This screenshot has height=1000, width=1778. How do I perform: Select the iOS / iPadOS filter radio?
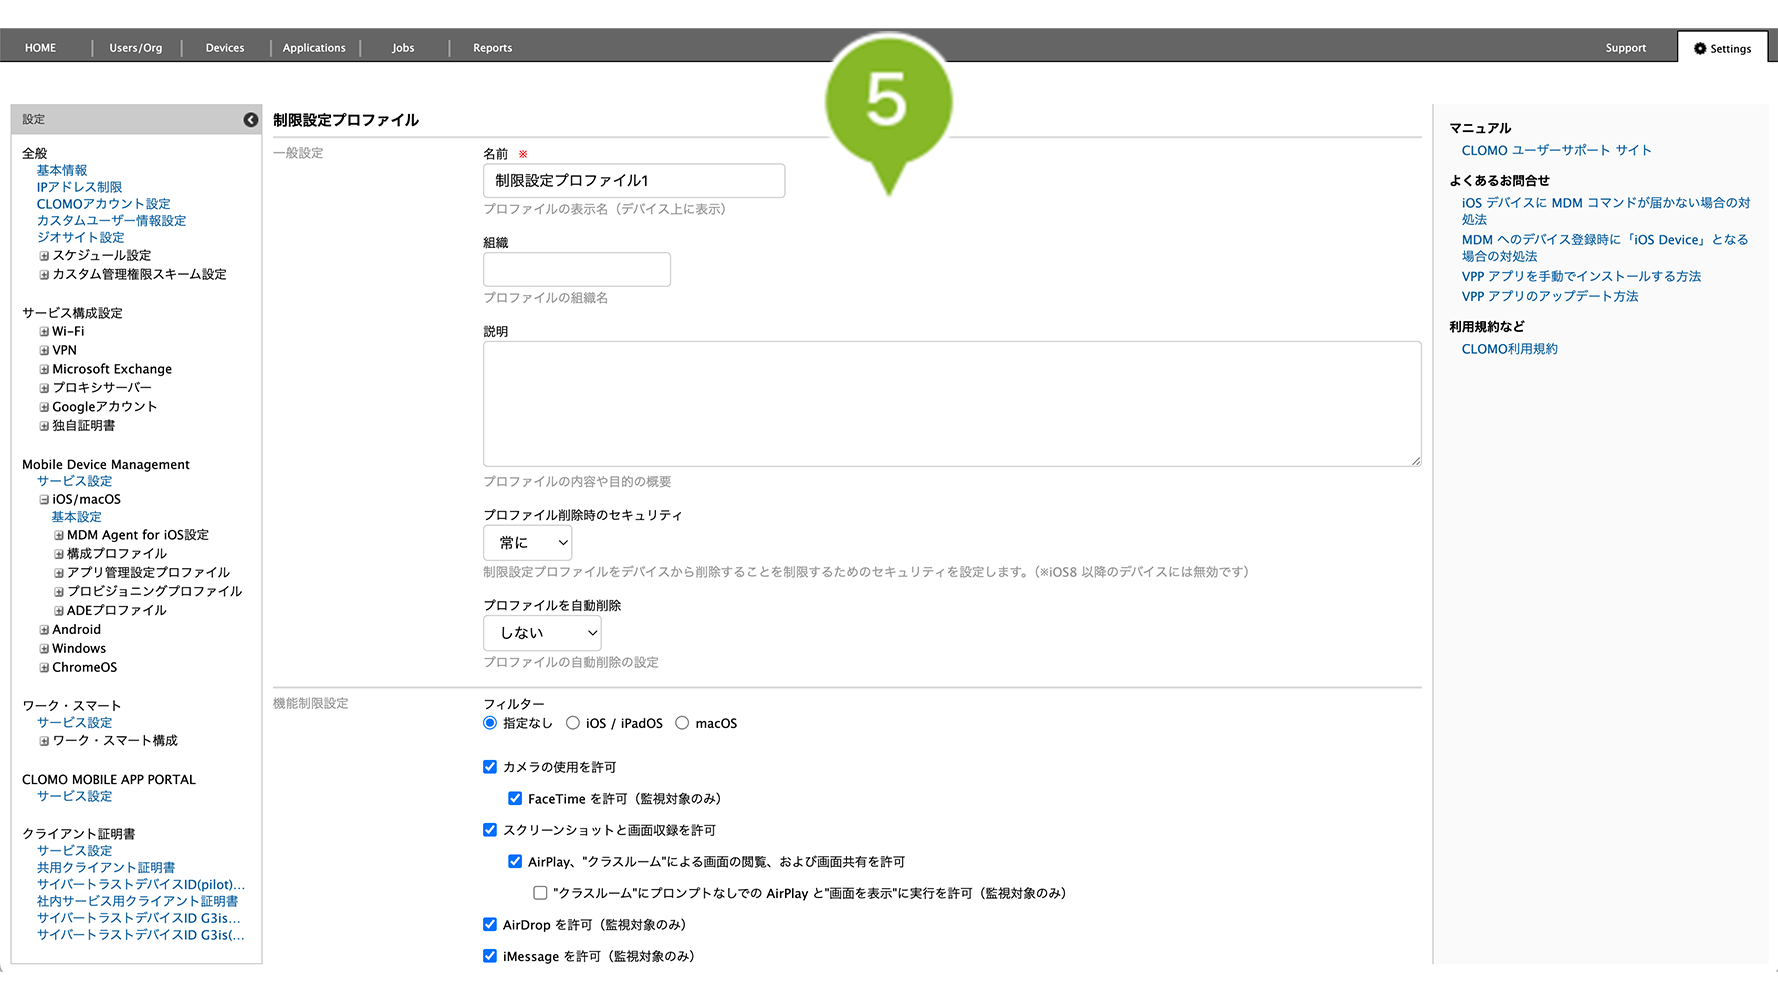[x=573, y=723]
